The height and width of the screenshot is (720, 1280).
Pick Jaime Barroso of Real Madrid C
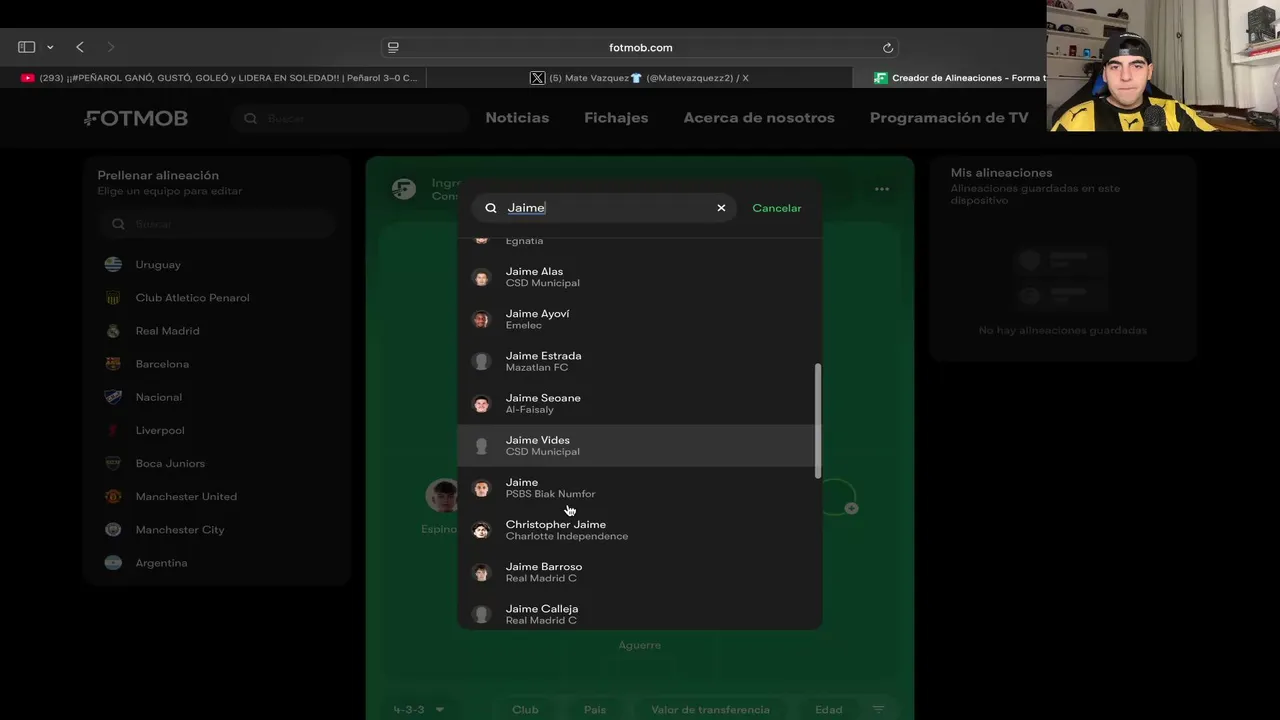pos(640,571)
